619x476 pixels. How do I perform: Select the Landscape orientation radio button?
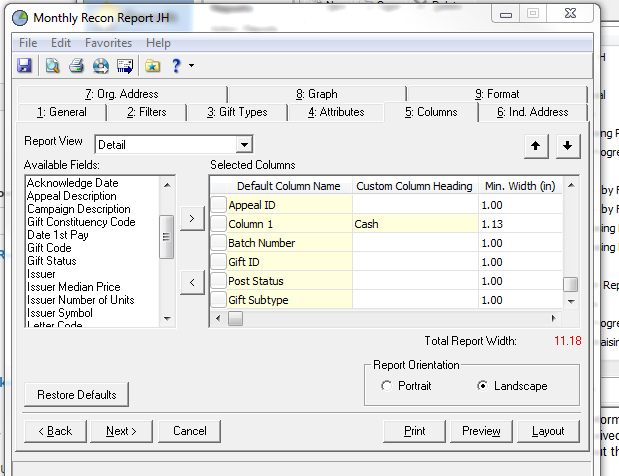(x=482, y=386)
